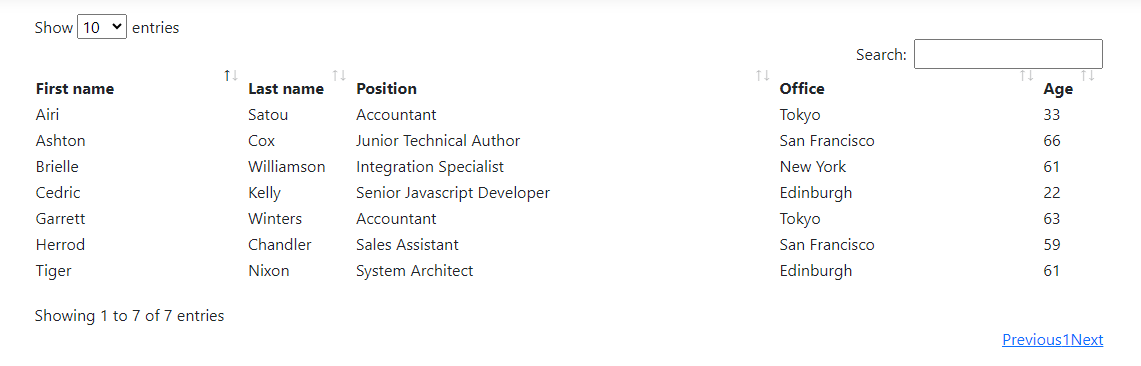Viewport: 1141px width, 366px height.
Task: Click the Senior Javascript Developer cell
Action: [x=453, y=193]
